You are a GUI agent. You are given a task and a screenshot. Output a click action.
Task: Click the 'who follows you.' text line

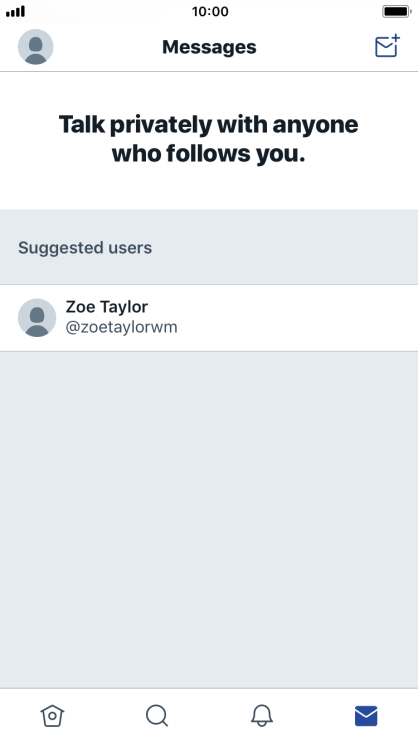[209, 154]
